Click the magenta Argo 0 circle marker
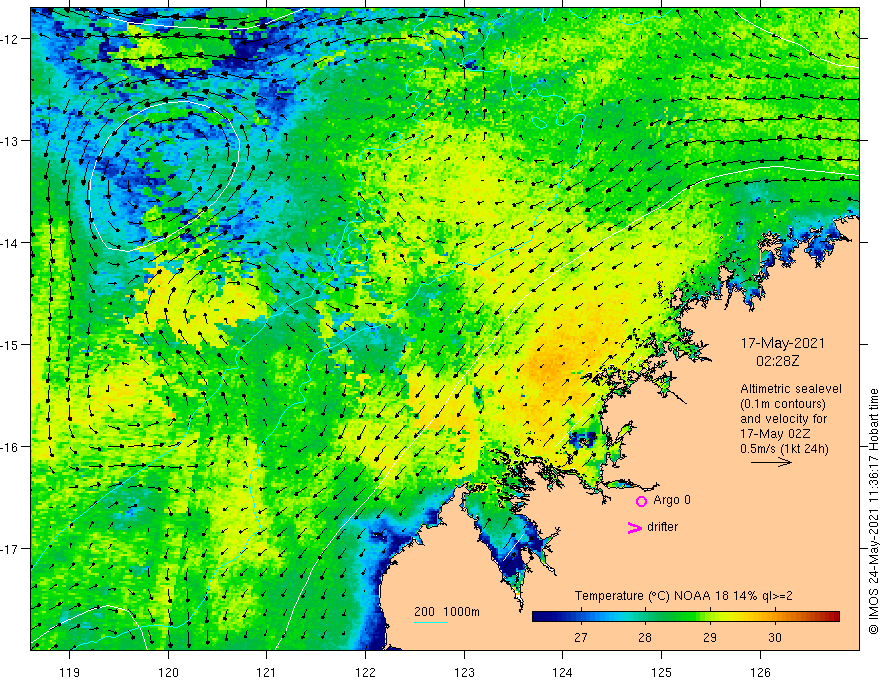The image size is (880, 680). tap(641, 501)
